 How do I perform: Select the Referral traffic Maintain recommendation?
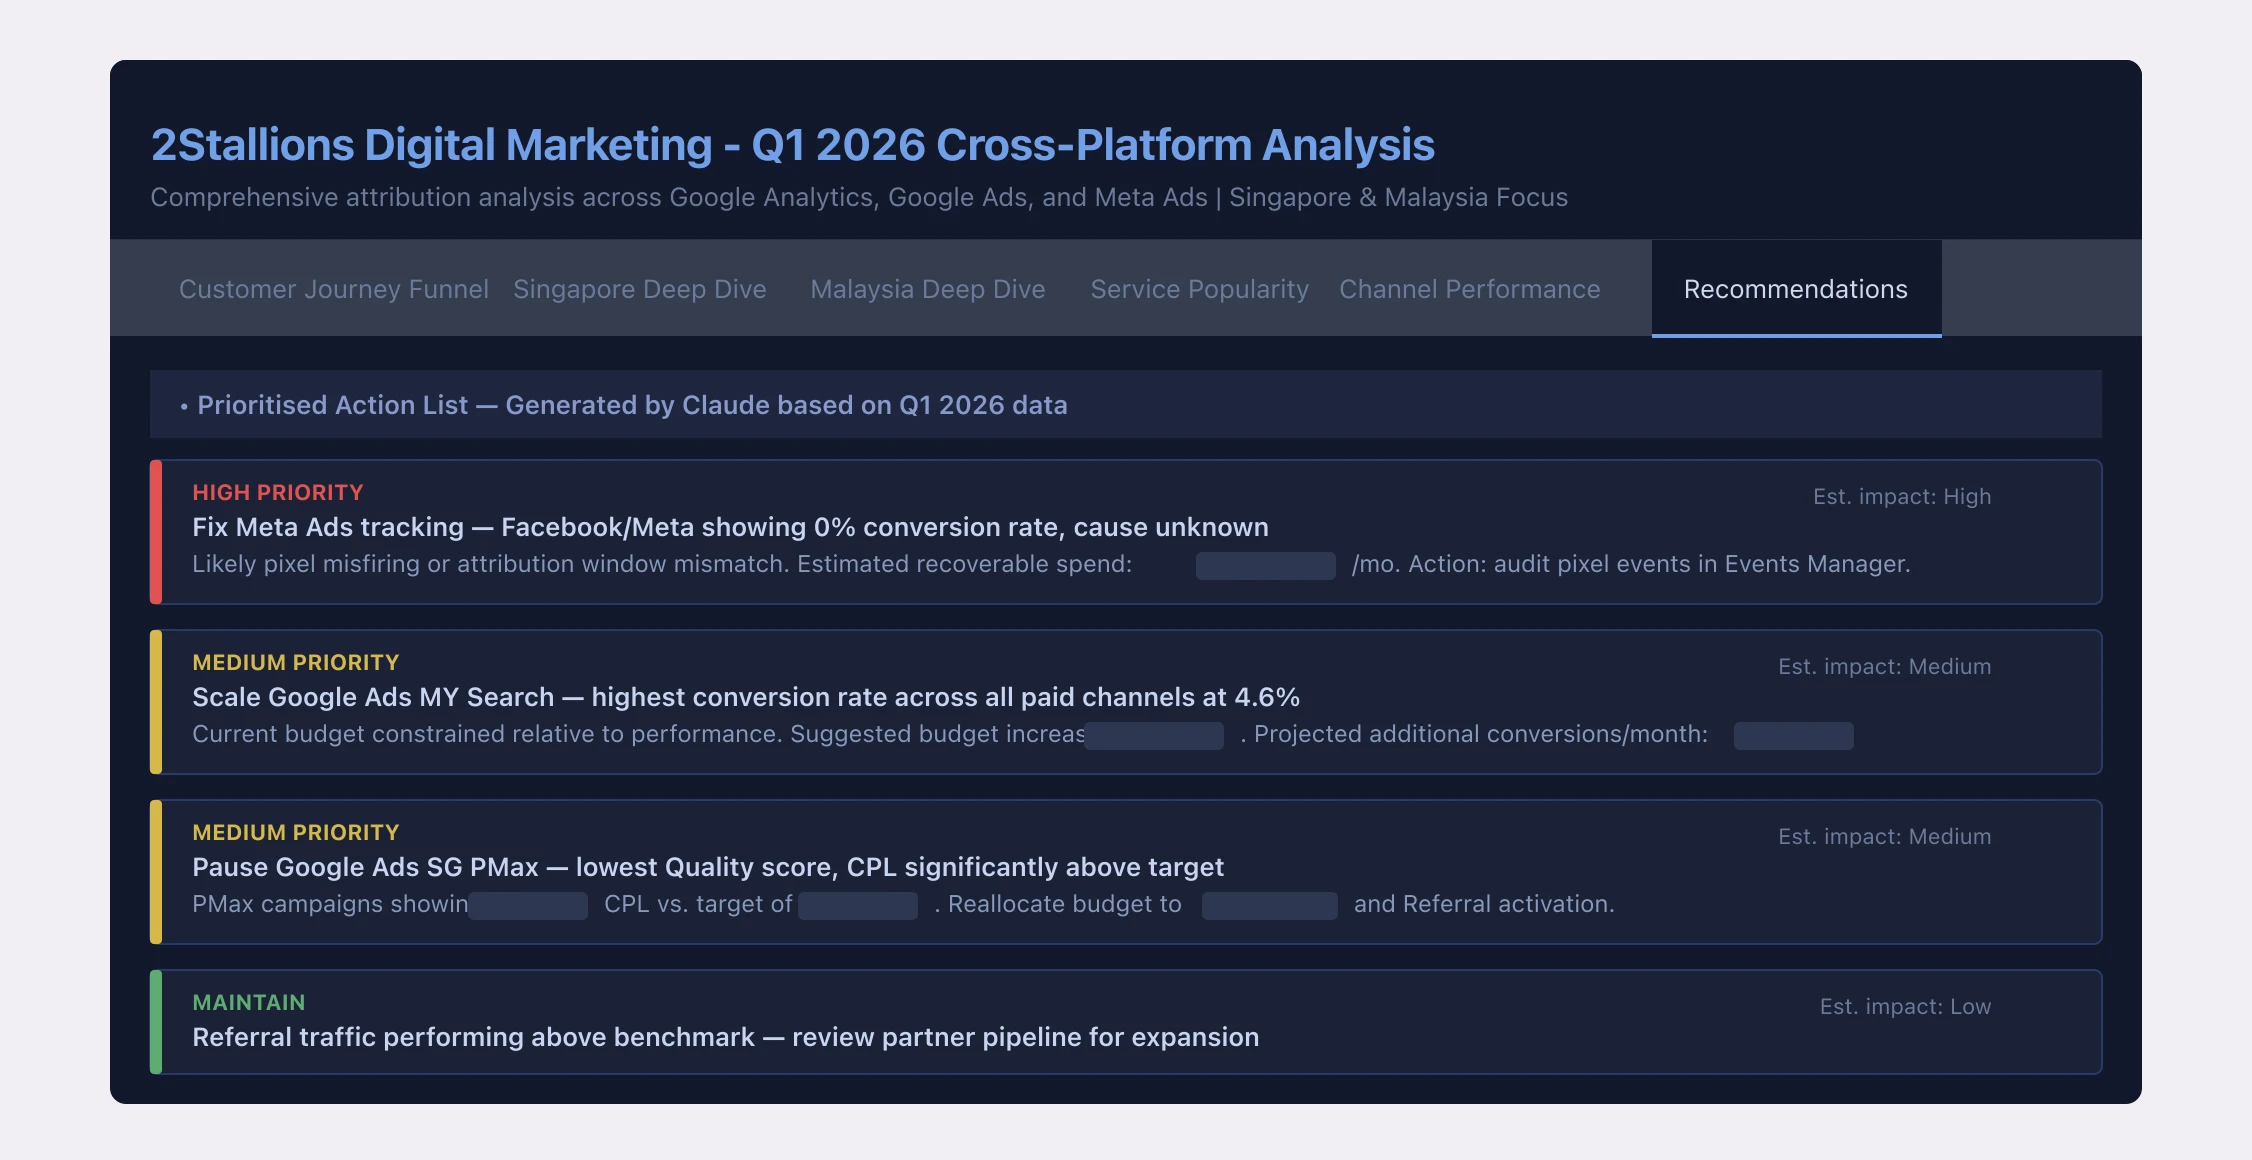725,1037
